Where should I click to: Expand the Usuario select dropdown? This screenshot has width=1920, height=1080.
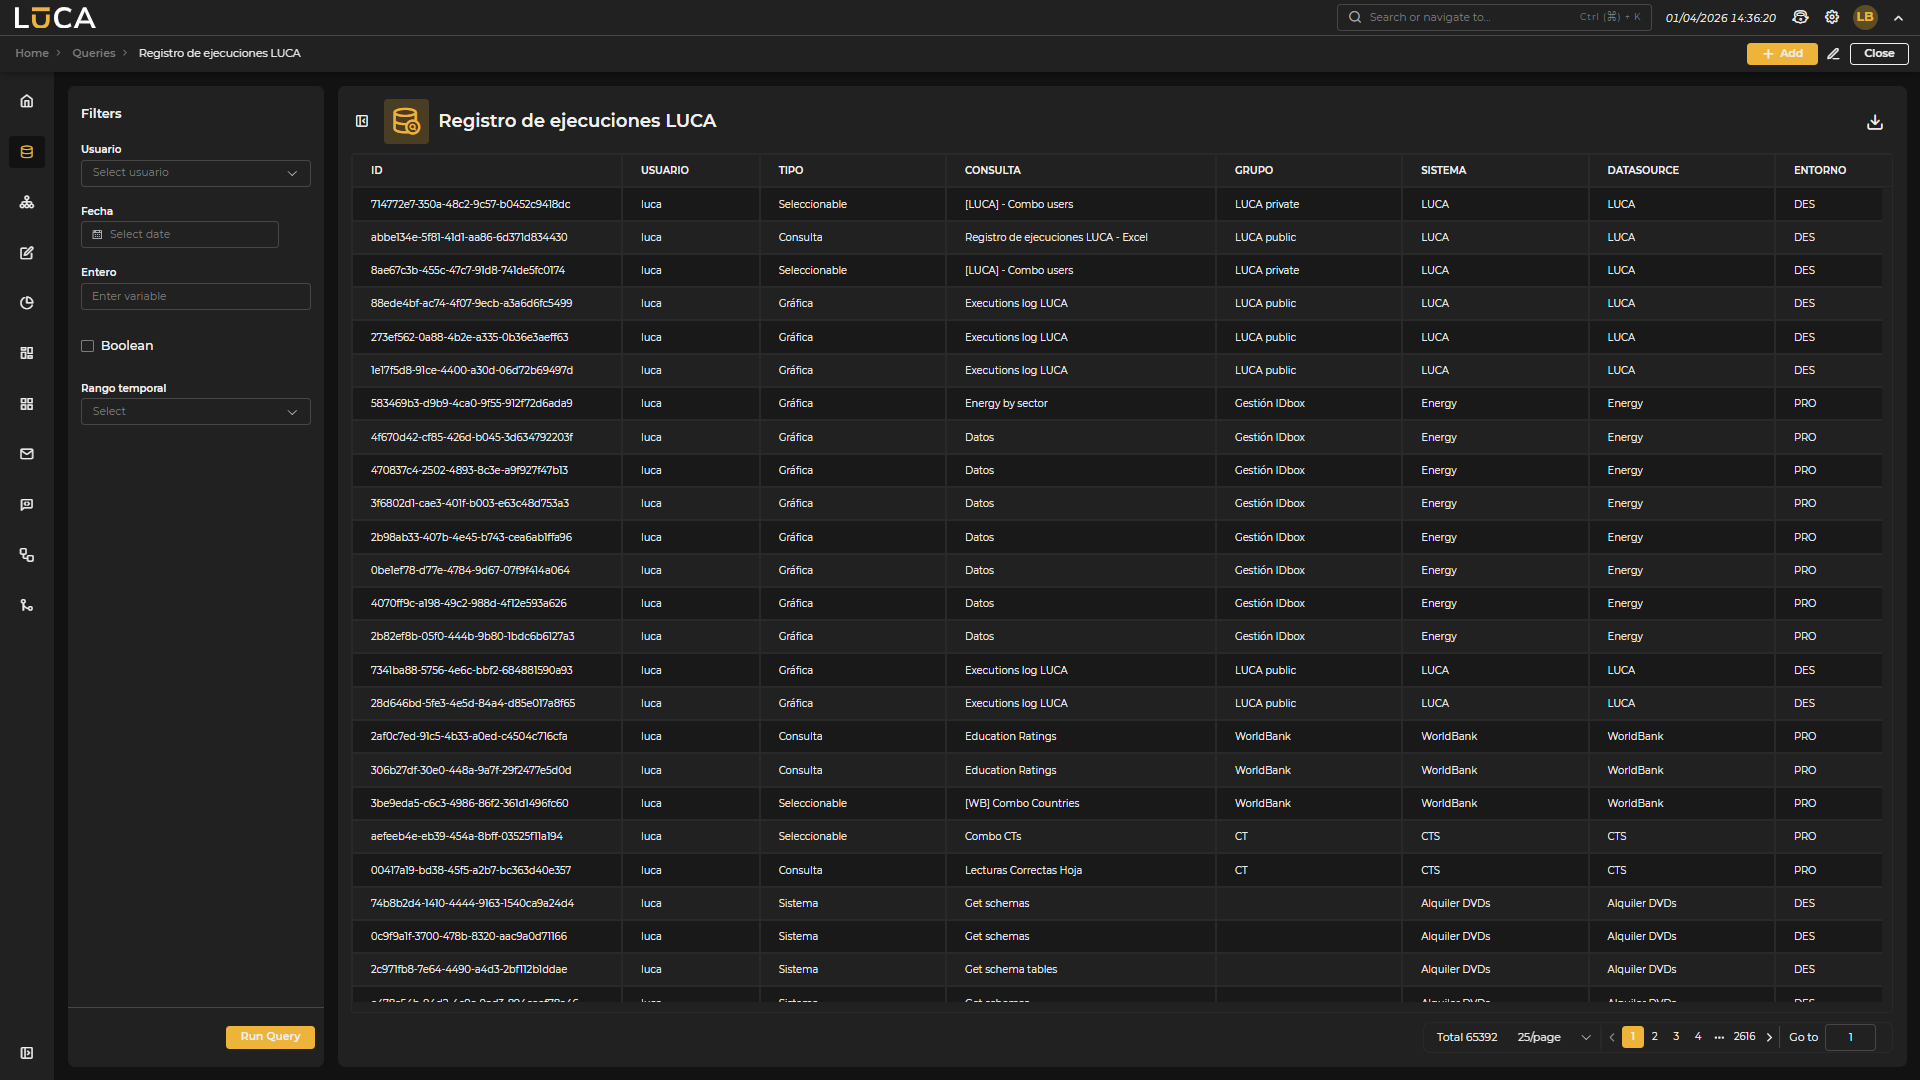tap(195, 173)
